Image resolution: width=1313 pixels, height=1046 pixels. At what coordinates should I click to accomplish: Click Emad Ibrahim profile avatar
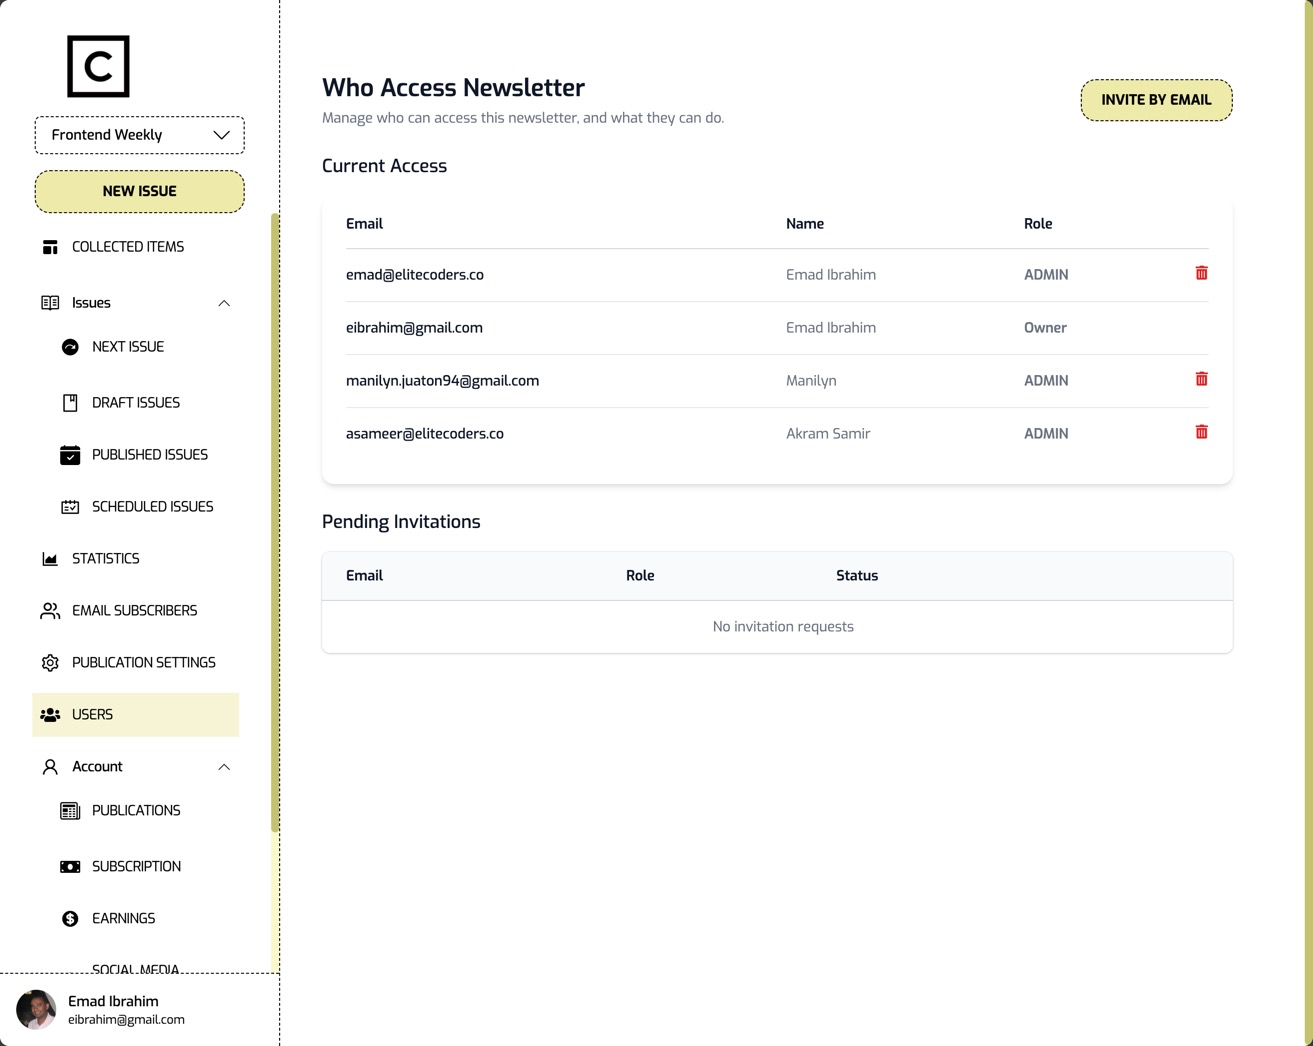(36, 1010)
